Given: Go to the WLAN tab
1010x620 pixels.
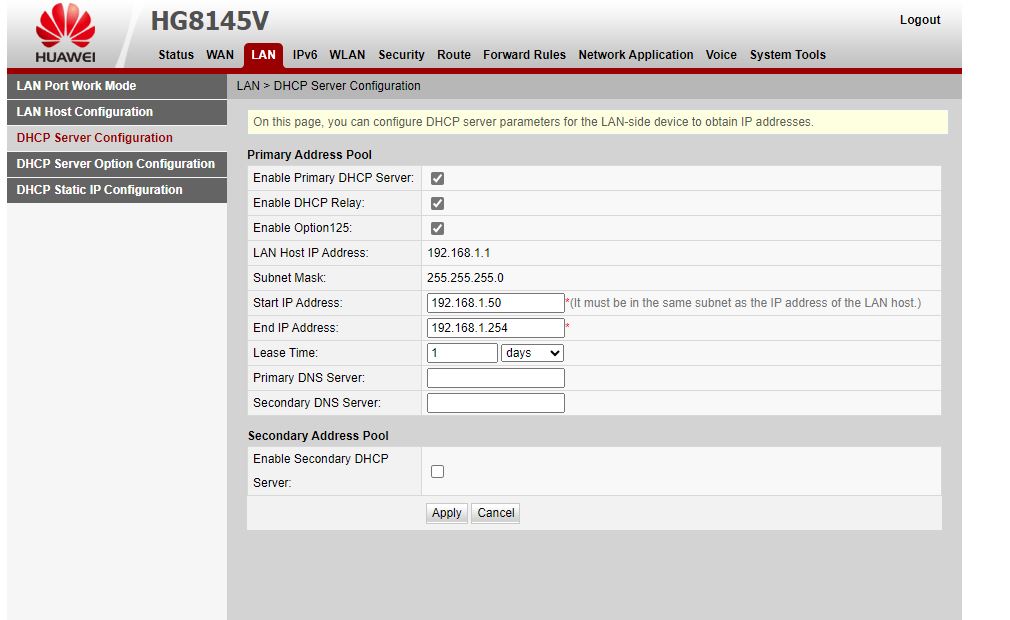Looking at the screenshot, I should click(x=347, y=55).
